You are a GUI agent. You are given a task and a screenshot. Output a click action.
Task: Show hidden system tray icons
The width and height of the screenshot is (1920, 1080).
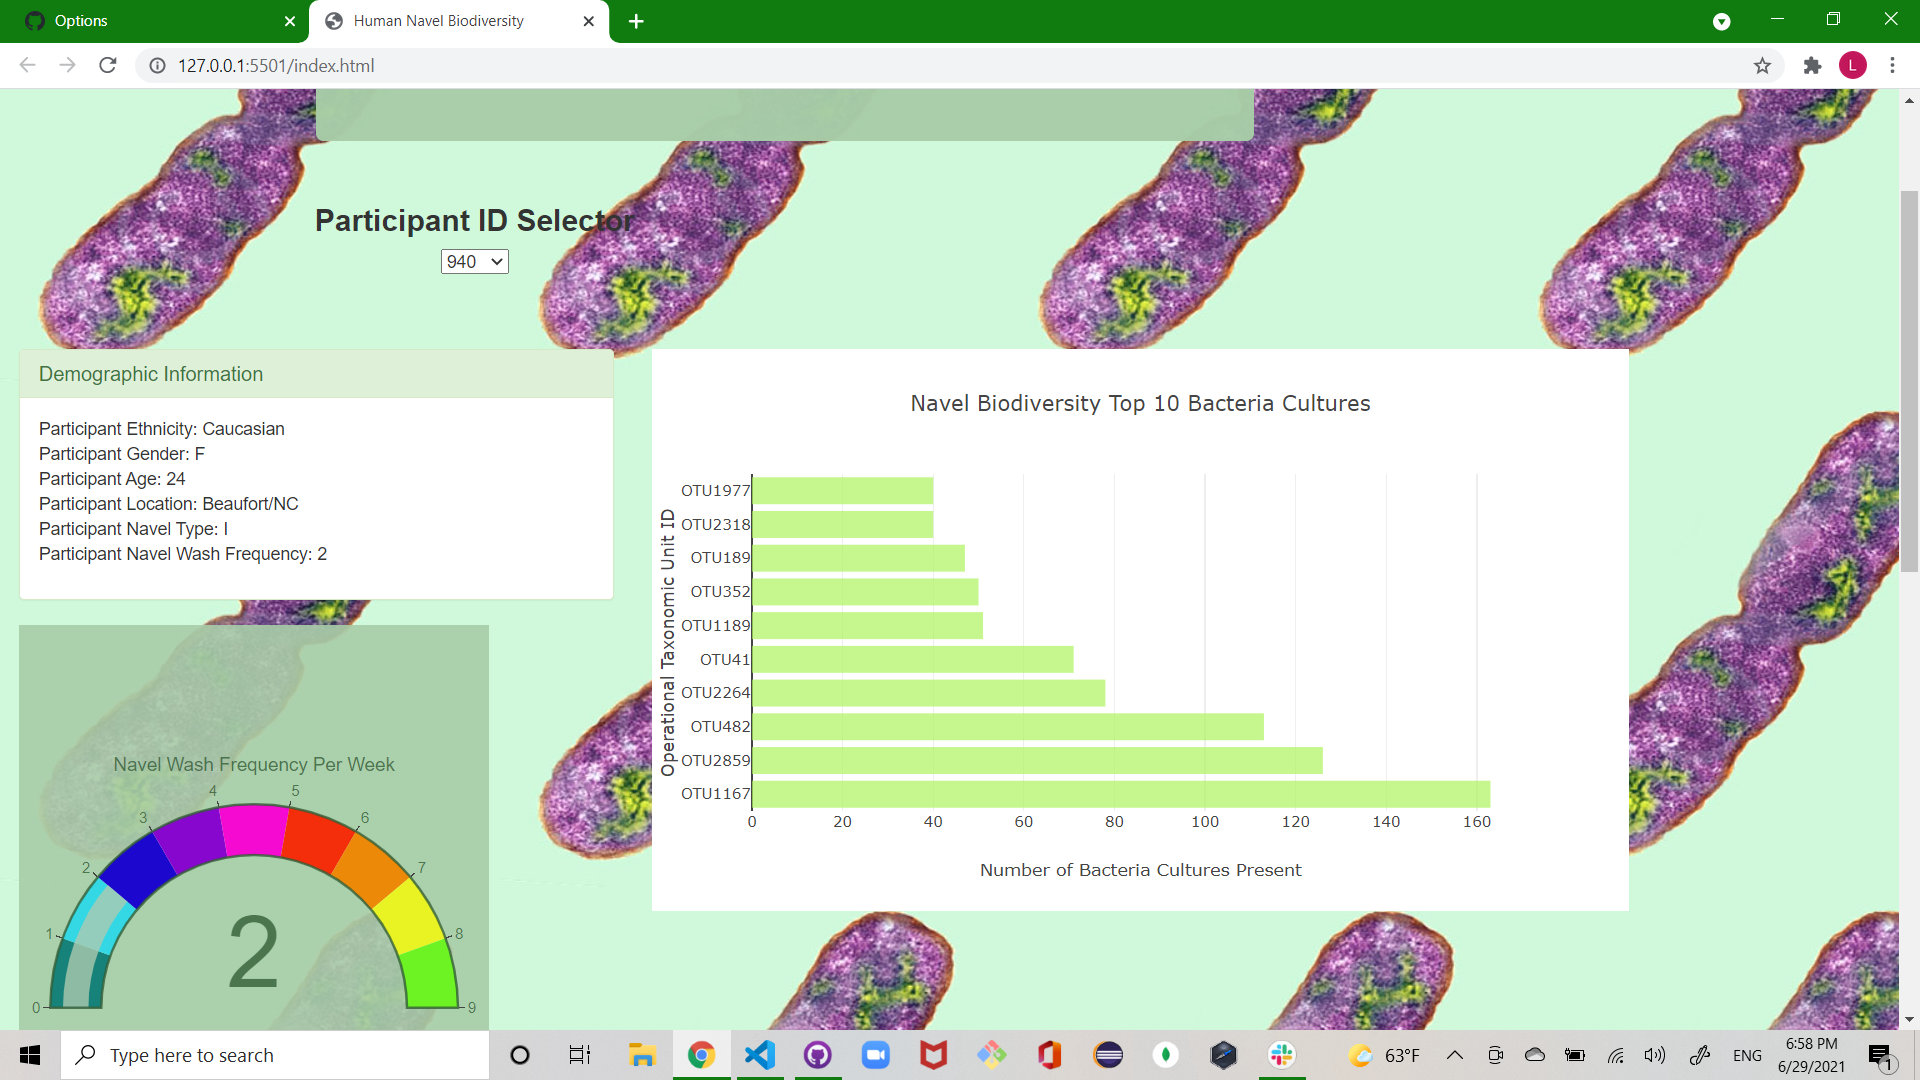(1455, 1055)
